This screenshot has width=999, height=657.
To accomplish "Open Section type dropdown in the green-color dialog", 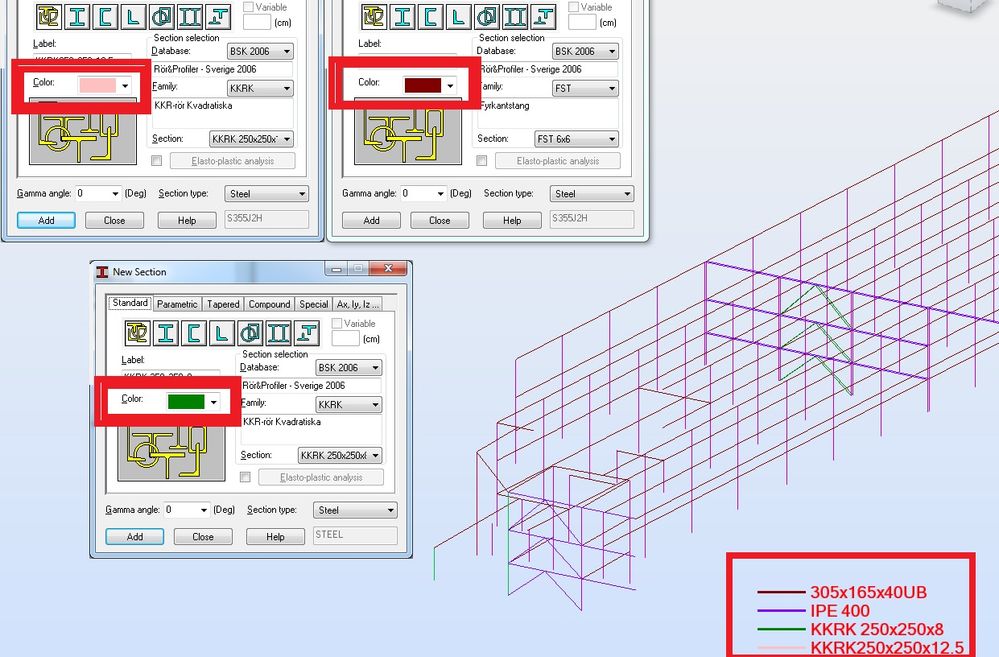I will point(355,510).
